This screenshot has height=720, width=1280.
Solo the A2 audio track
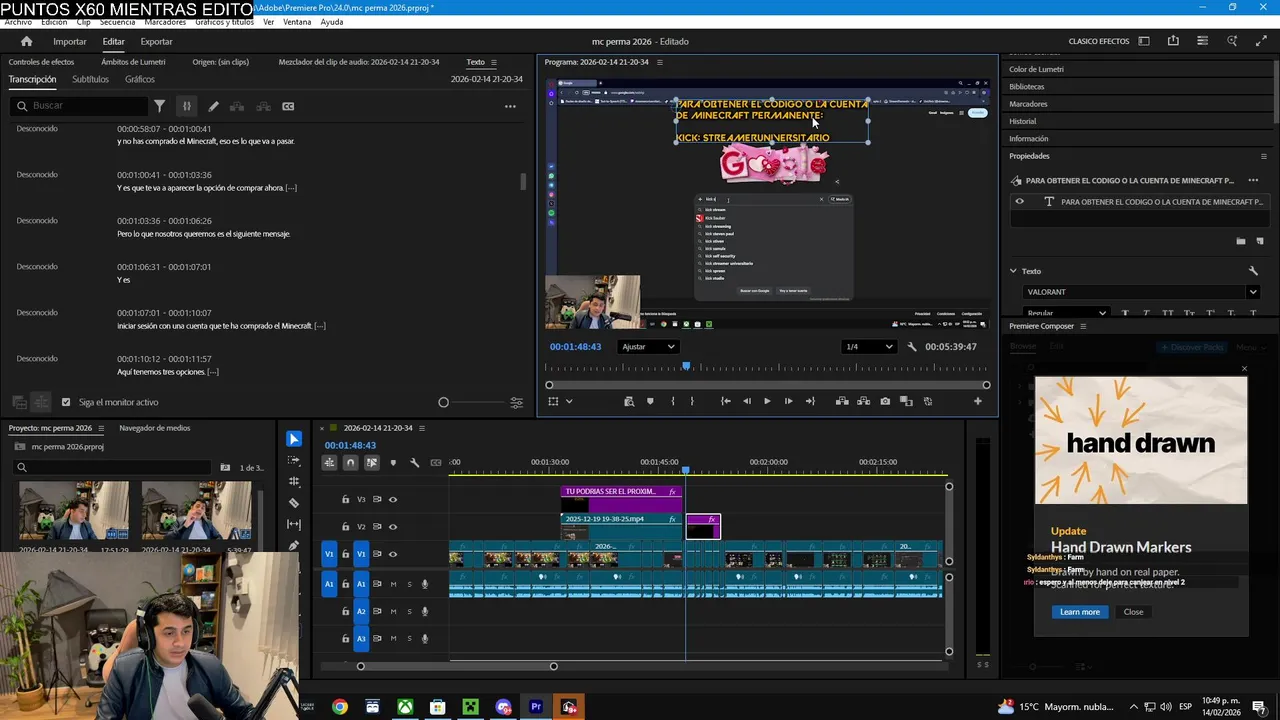[409, 611]
